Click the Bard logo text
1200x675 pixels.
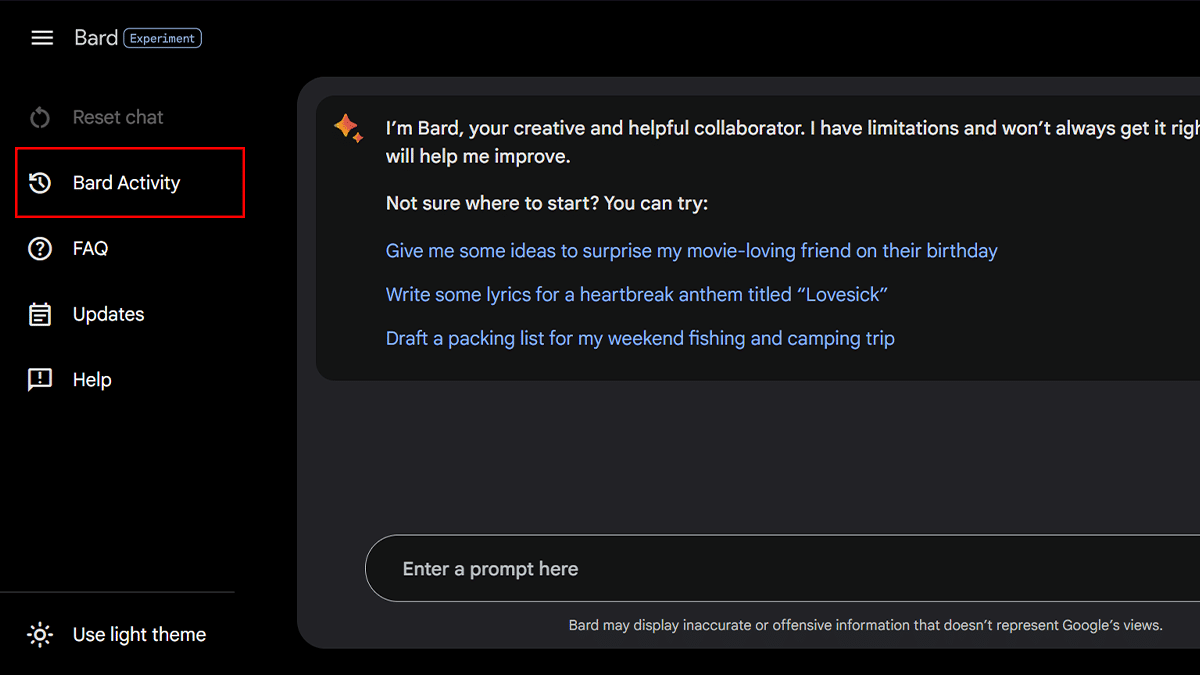pos(96,38)
